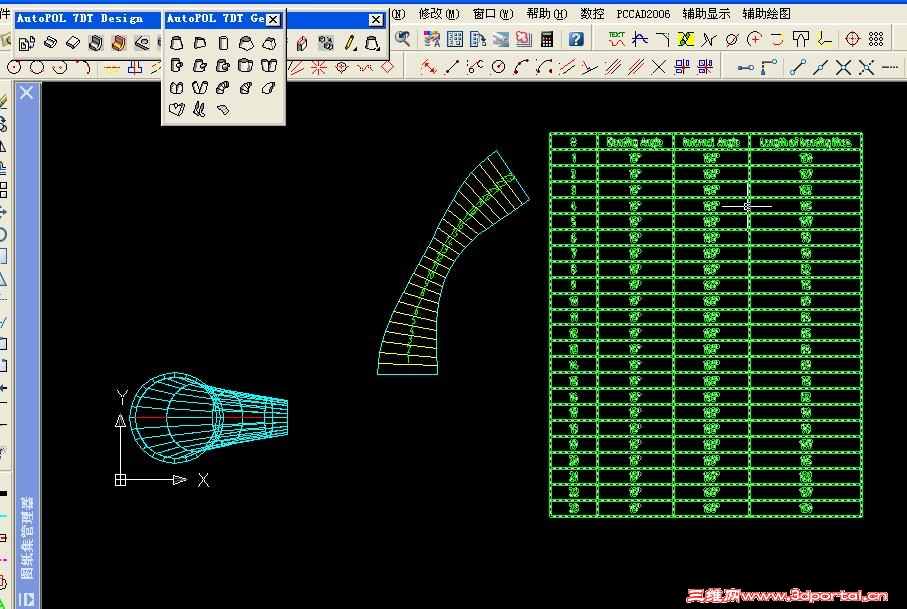Select the blue endpoint snap line icon
Viewport: 907px width, 609px height.
coord(798,68)
